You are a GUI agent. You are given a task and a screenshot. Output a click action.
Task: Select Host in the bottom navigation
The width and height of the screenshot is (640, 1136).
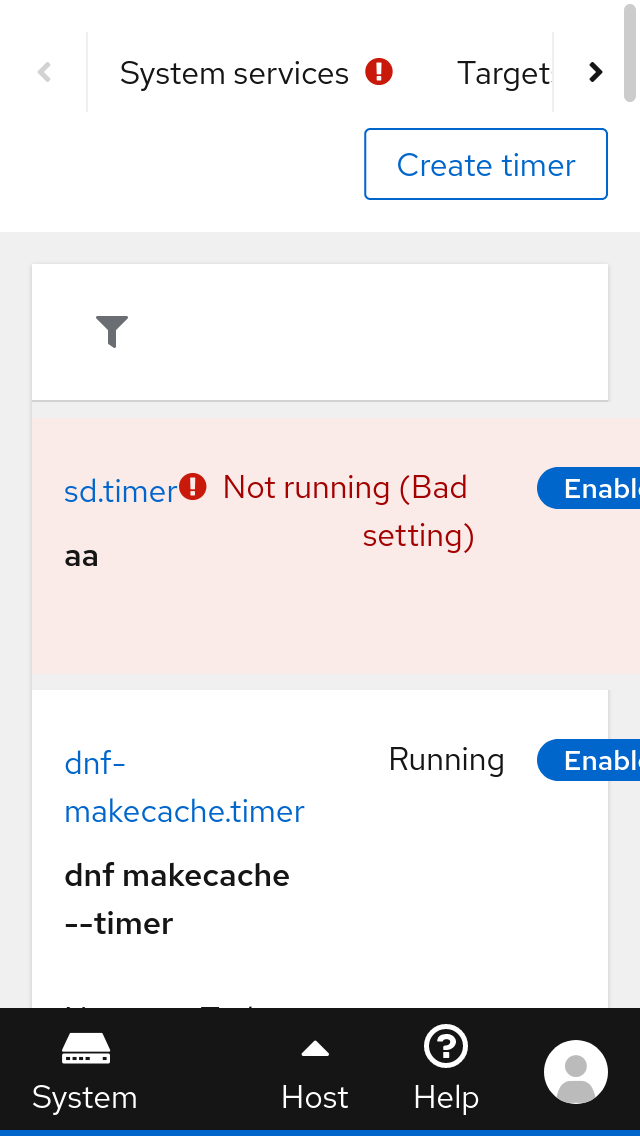[x=314, y=1096]
